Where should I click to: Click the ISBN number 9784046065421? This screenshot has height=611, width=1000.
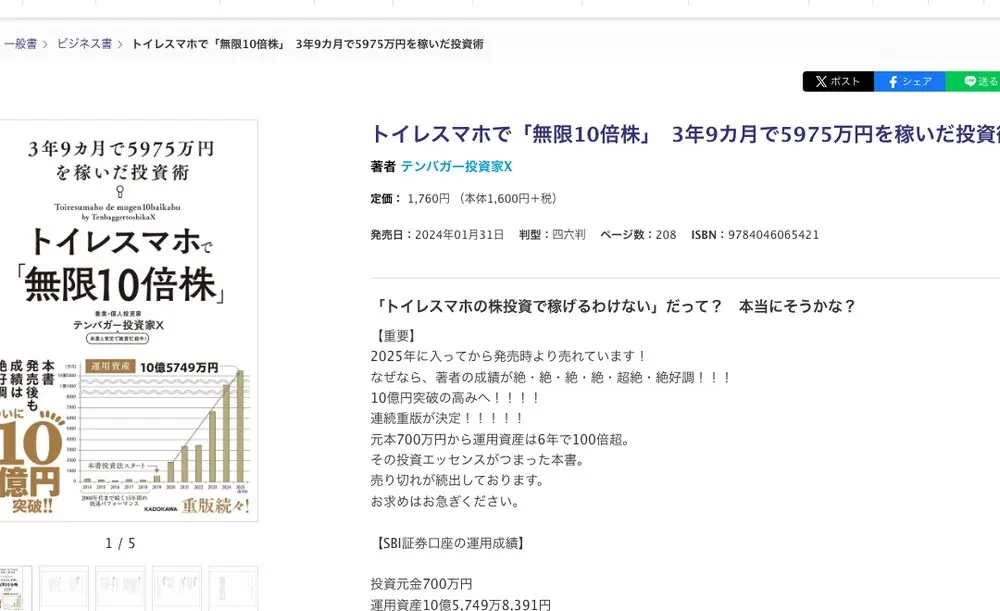(x=774, y=235)
